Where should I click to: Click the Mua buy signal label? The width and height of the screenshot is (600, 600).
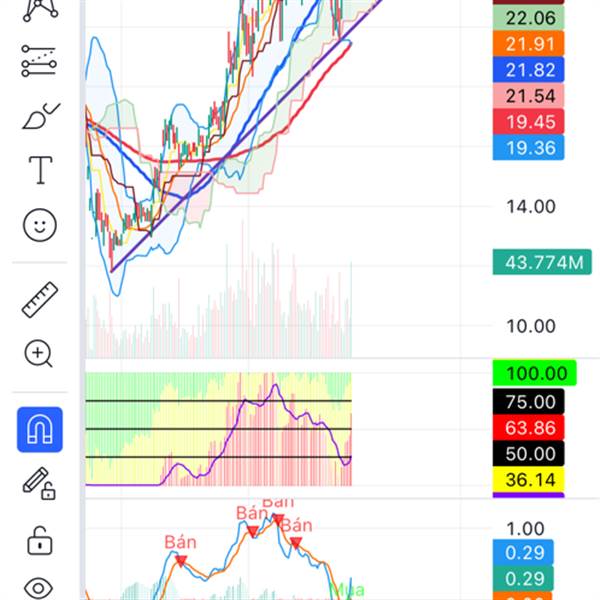[x=347, y=590]
